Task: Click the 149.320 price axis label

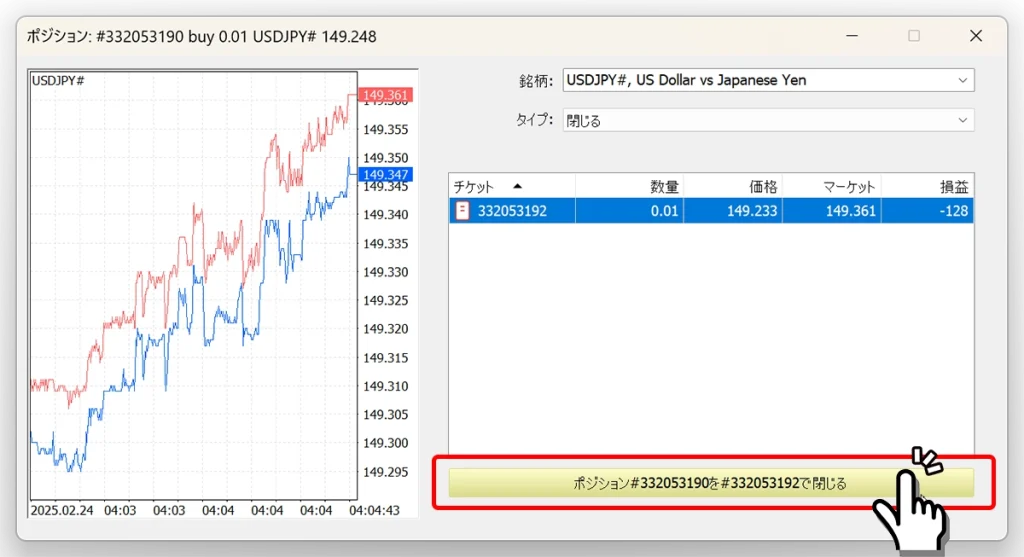Action: pos(385,328)
